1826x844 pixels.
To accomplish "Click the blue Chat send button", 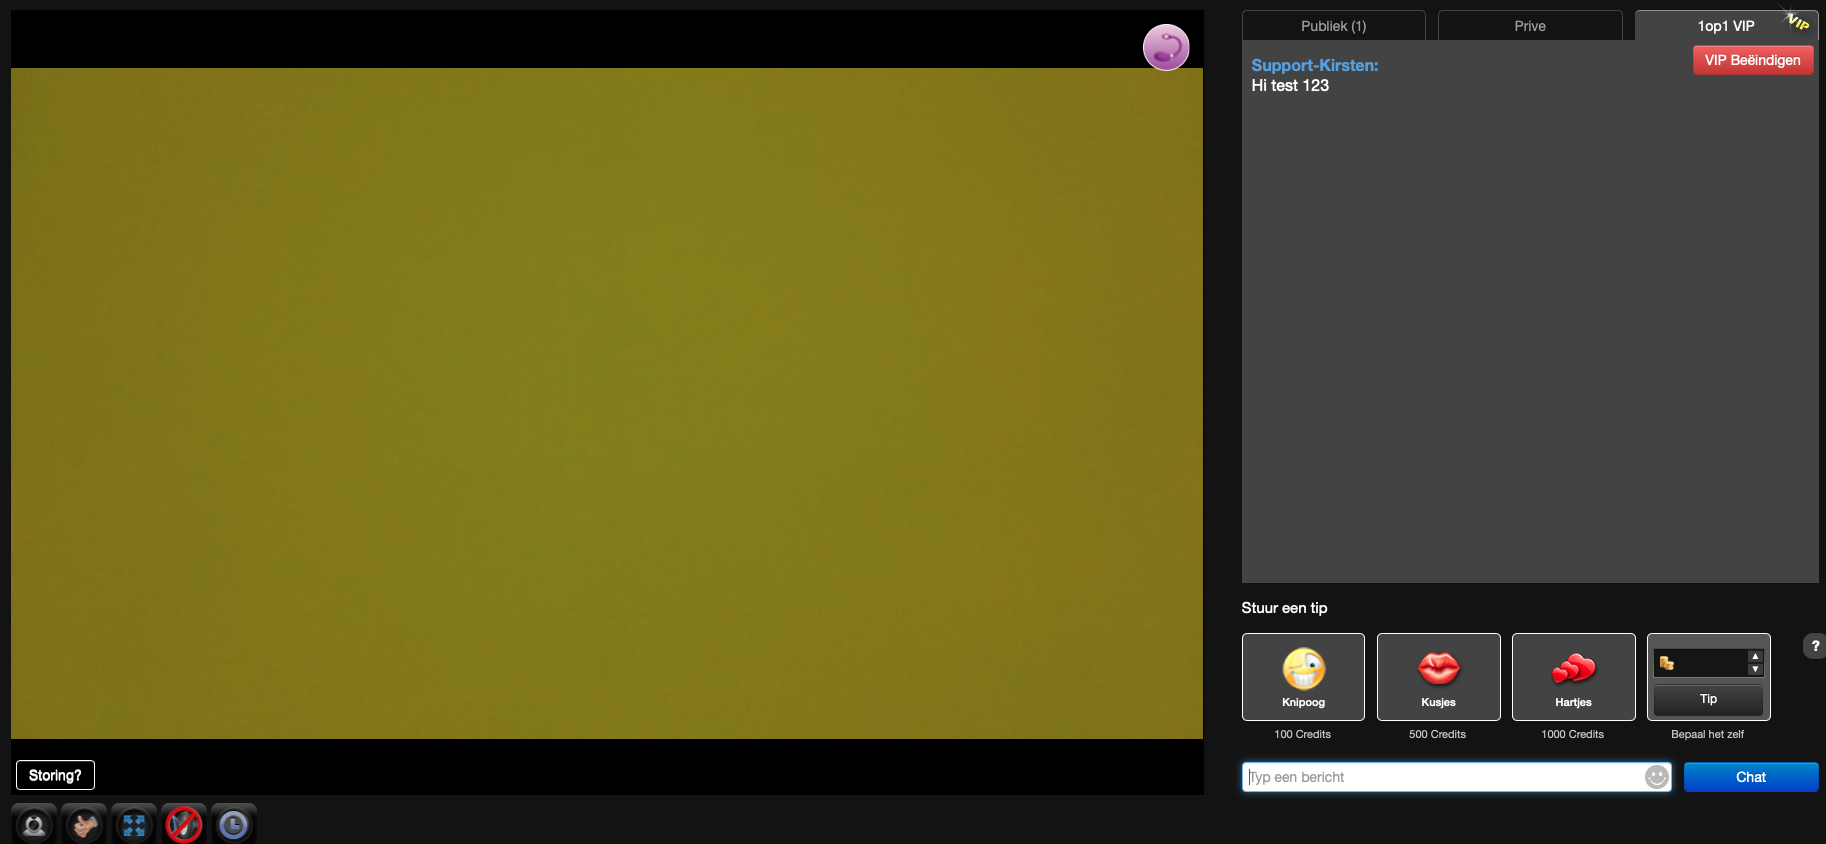I will (x=1750, y=777).
